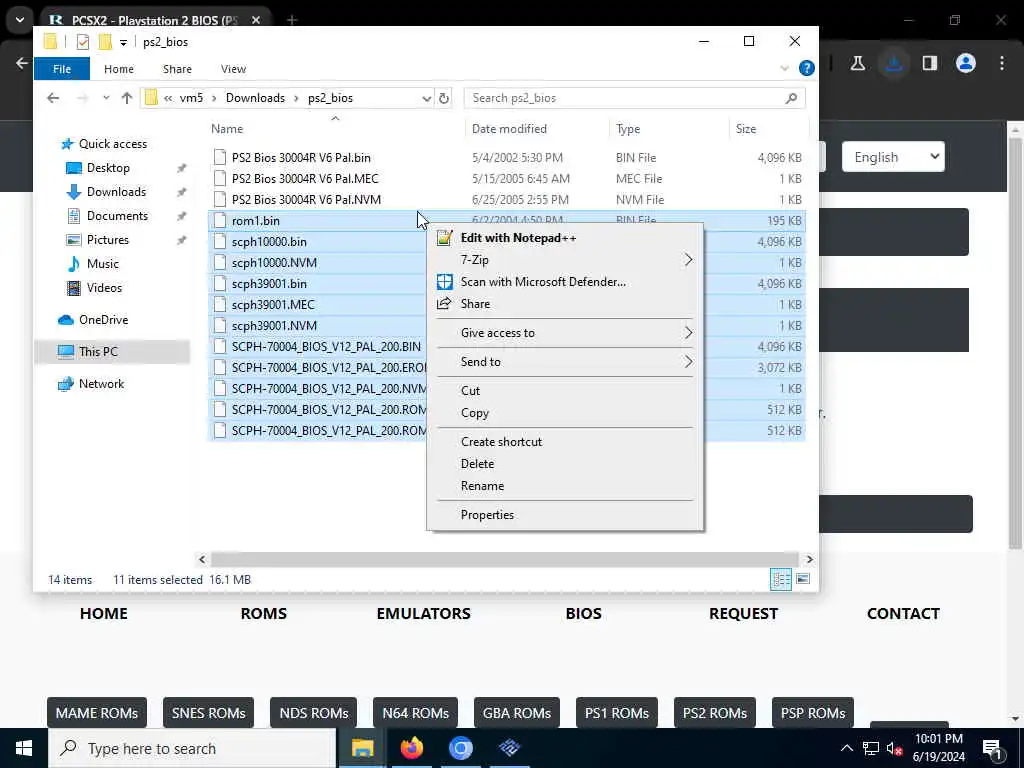The height and width of the screenshot is (768, 1024).
Task: Click the GBA ROMs button on webpage
Action: [517, 713]
